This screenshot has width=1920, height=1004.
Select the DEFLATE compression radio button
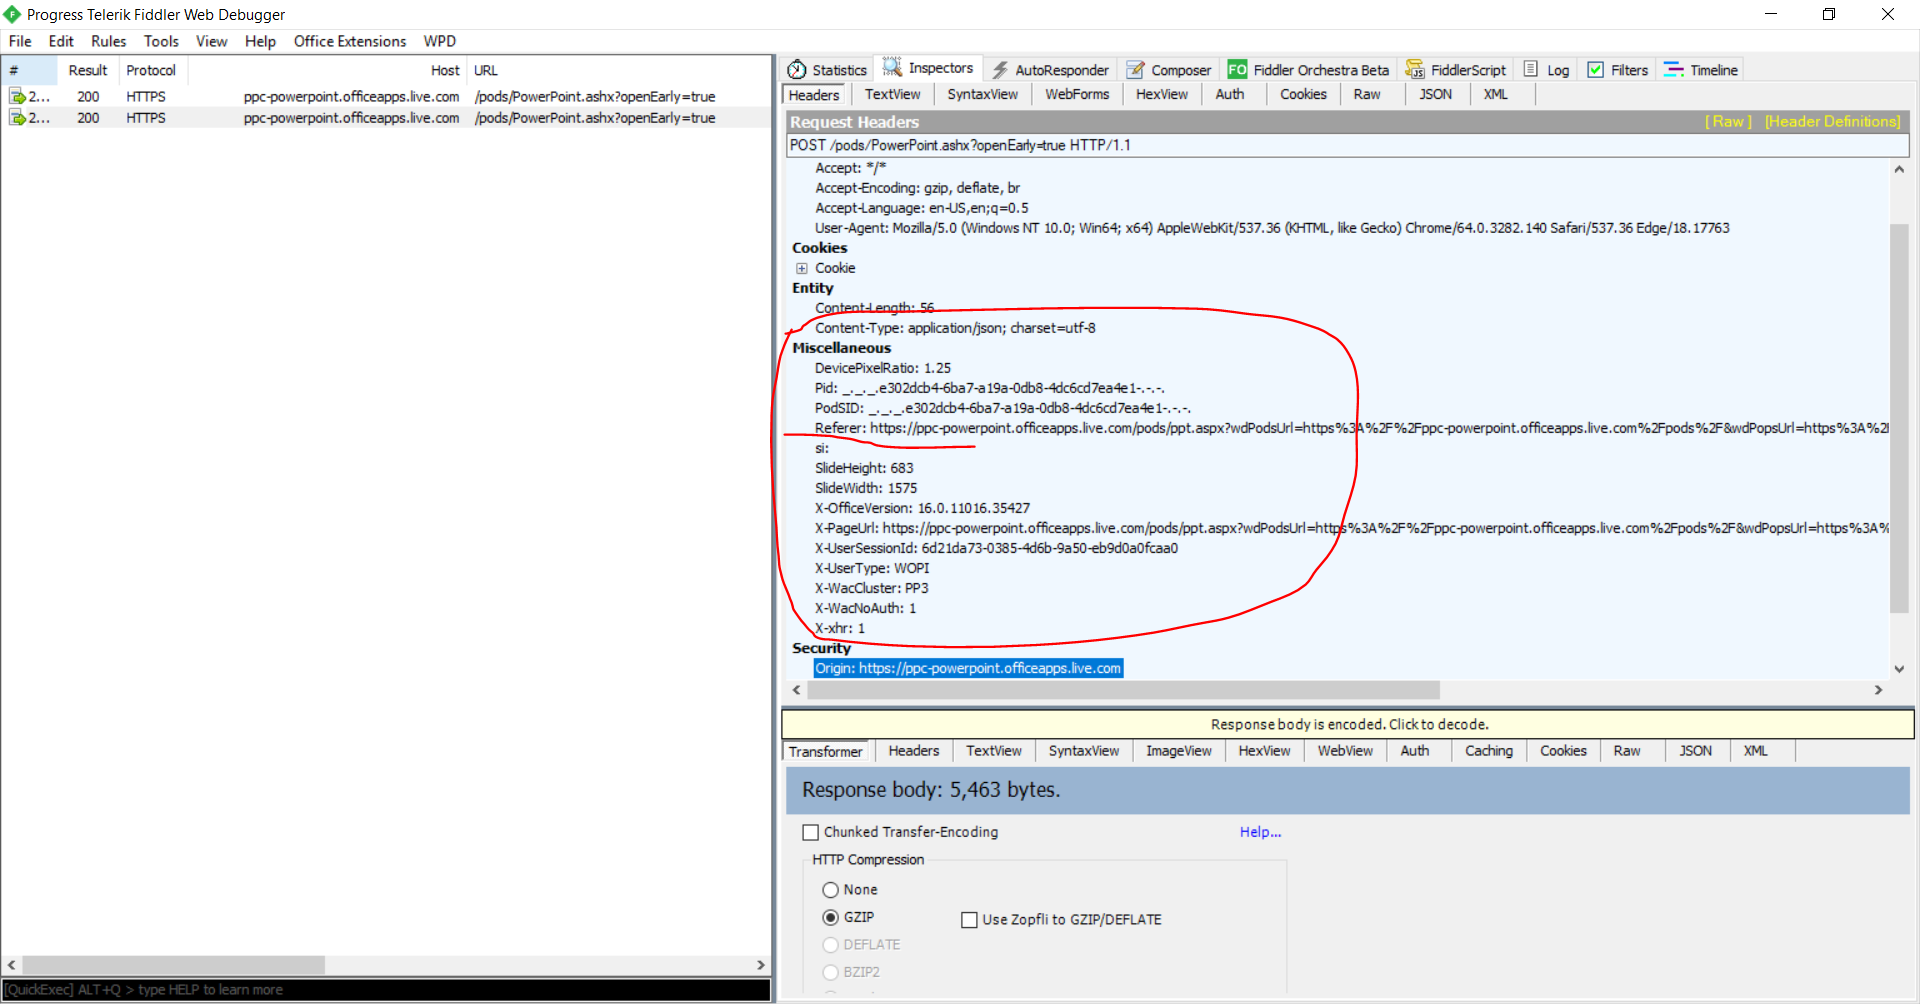[830, 945]
